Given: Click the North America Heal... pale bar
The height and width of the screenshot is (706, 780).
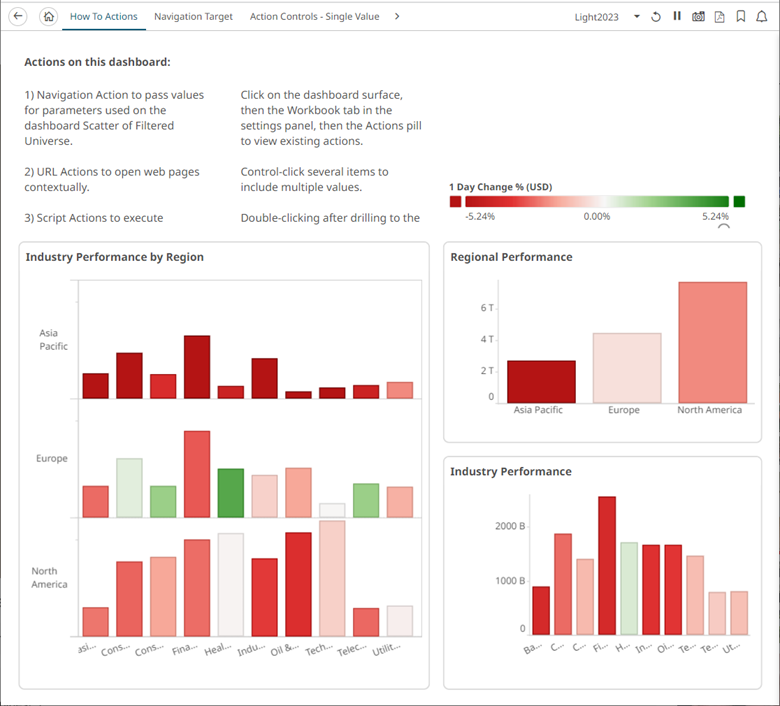Looking at the screenshot, I should tap(231, 585).
